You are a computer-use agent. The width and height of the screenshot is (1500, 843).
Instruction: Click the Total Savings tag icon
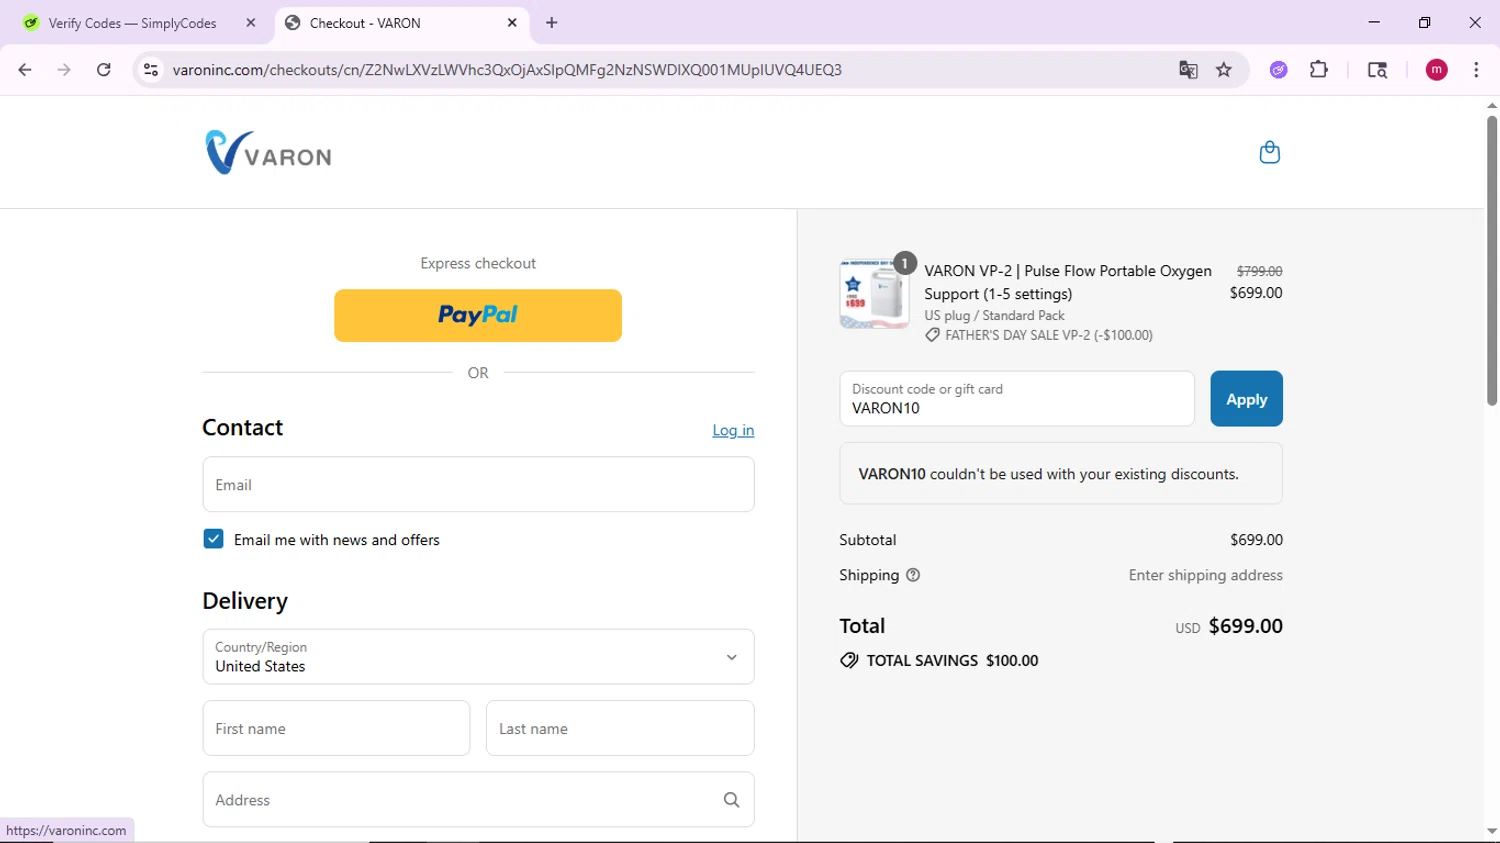(849, 660)
